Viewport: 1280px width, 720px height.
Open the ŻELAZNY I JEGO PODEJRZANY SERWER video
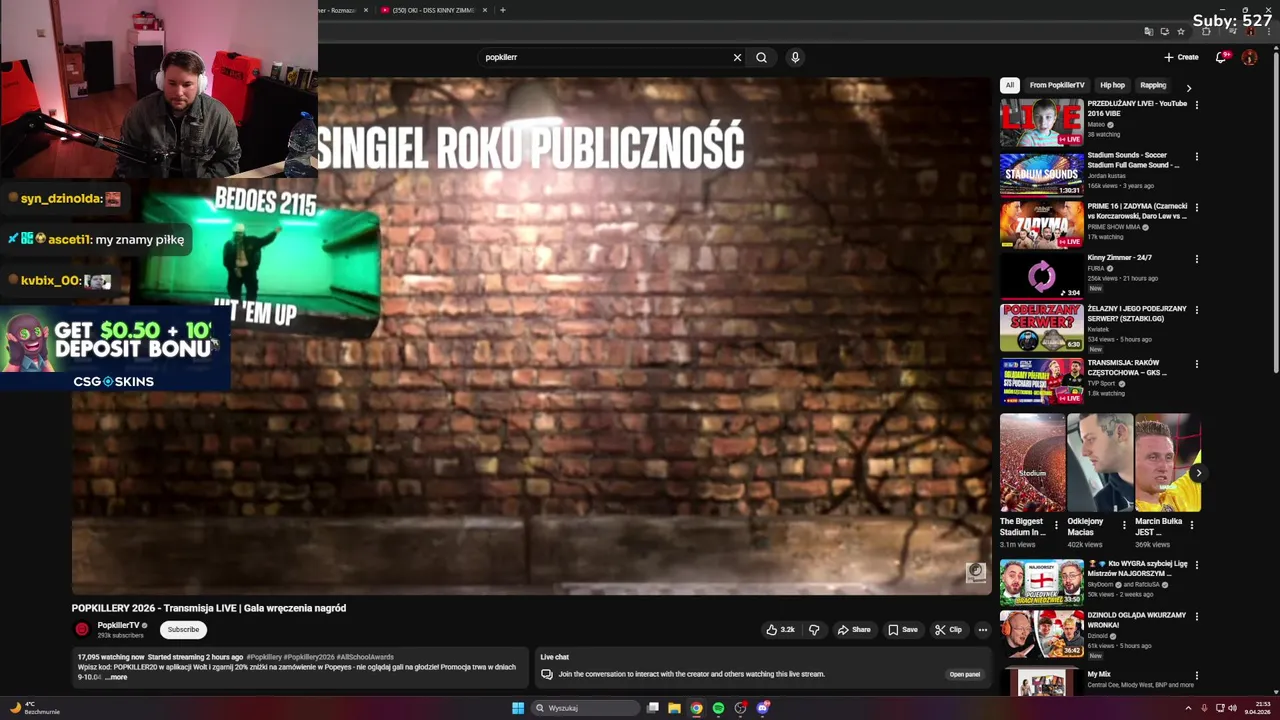tap(1042, 327)
